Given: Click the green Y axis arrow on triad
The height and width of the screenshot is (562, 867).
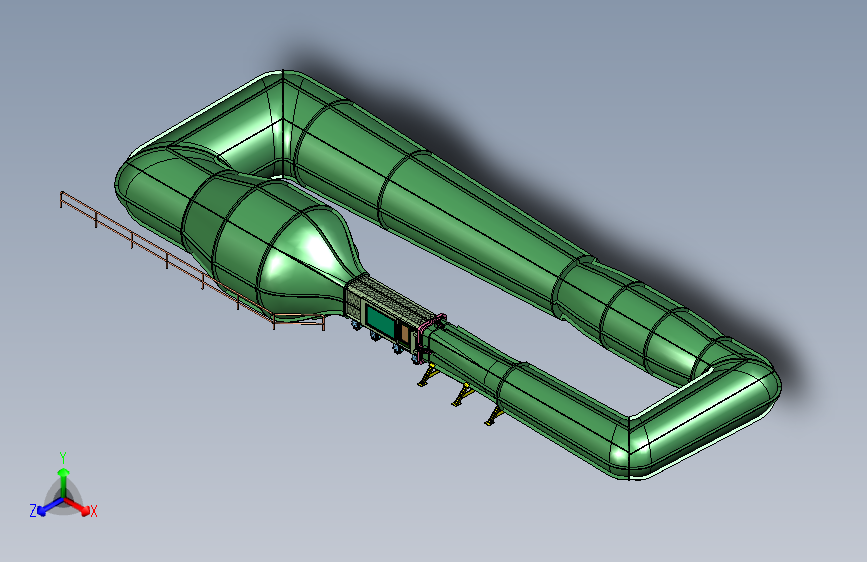Looking at the screenshot, I should 64,482.
